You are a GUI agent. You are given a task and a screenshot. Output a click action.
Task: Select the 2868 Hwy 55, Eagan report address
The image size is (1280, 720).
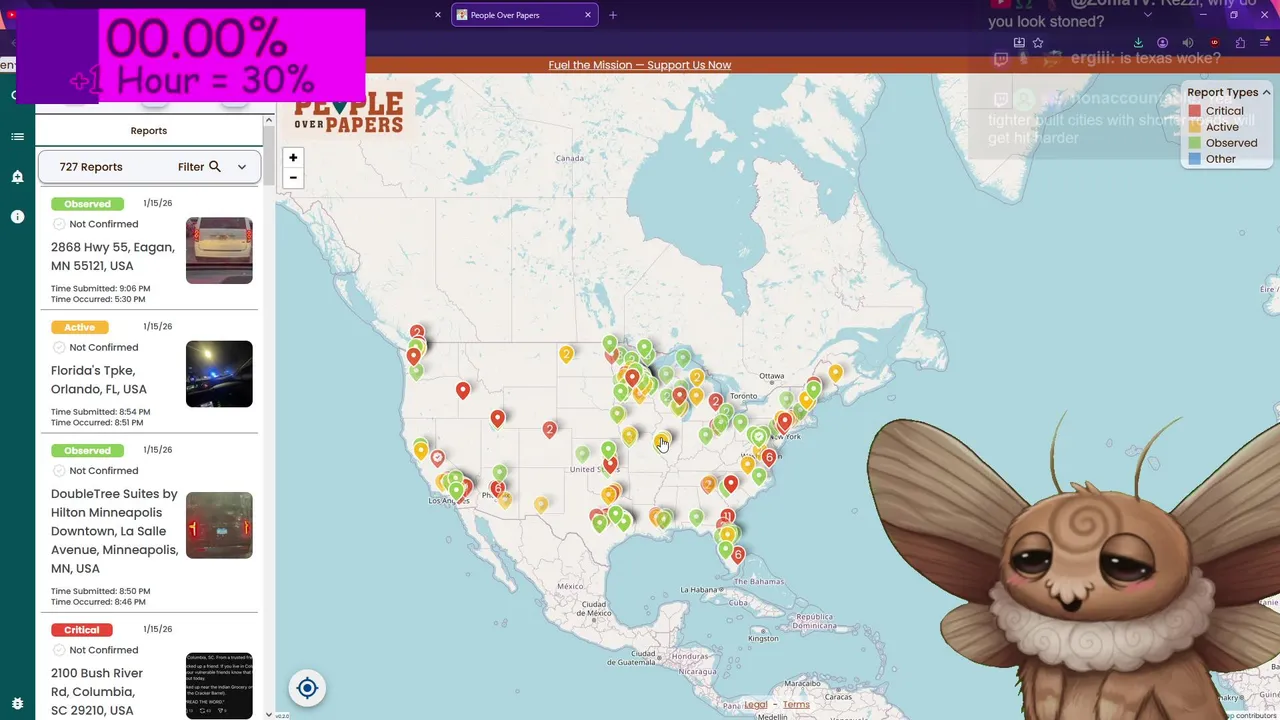(112, 256)
